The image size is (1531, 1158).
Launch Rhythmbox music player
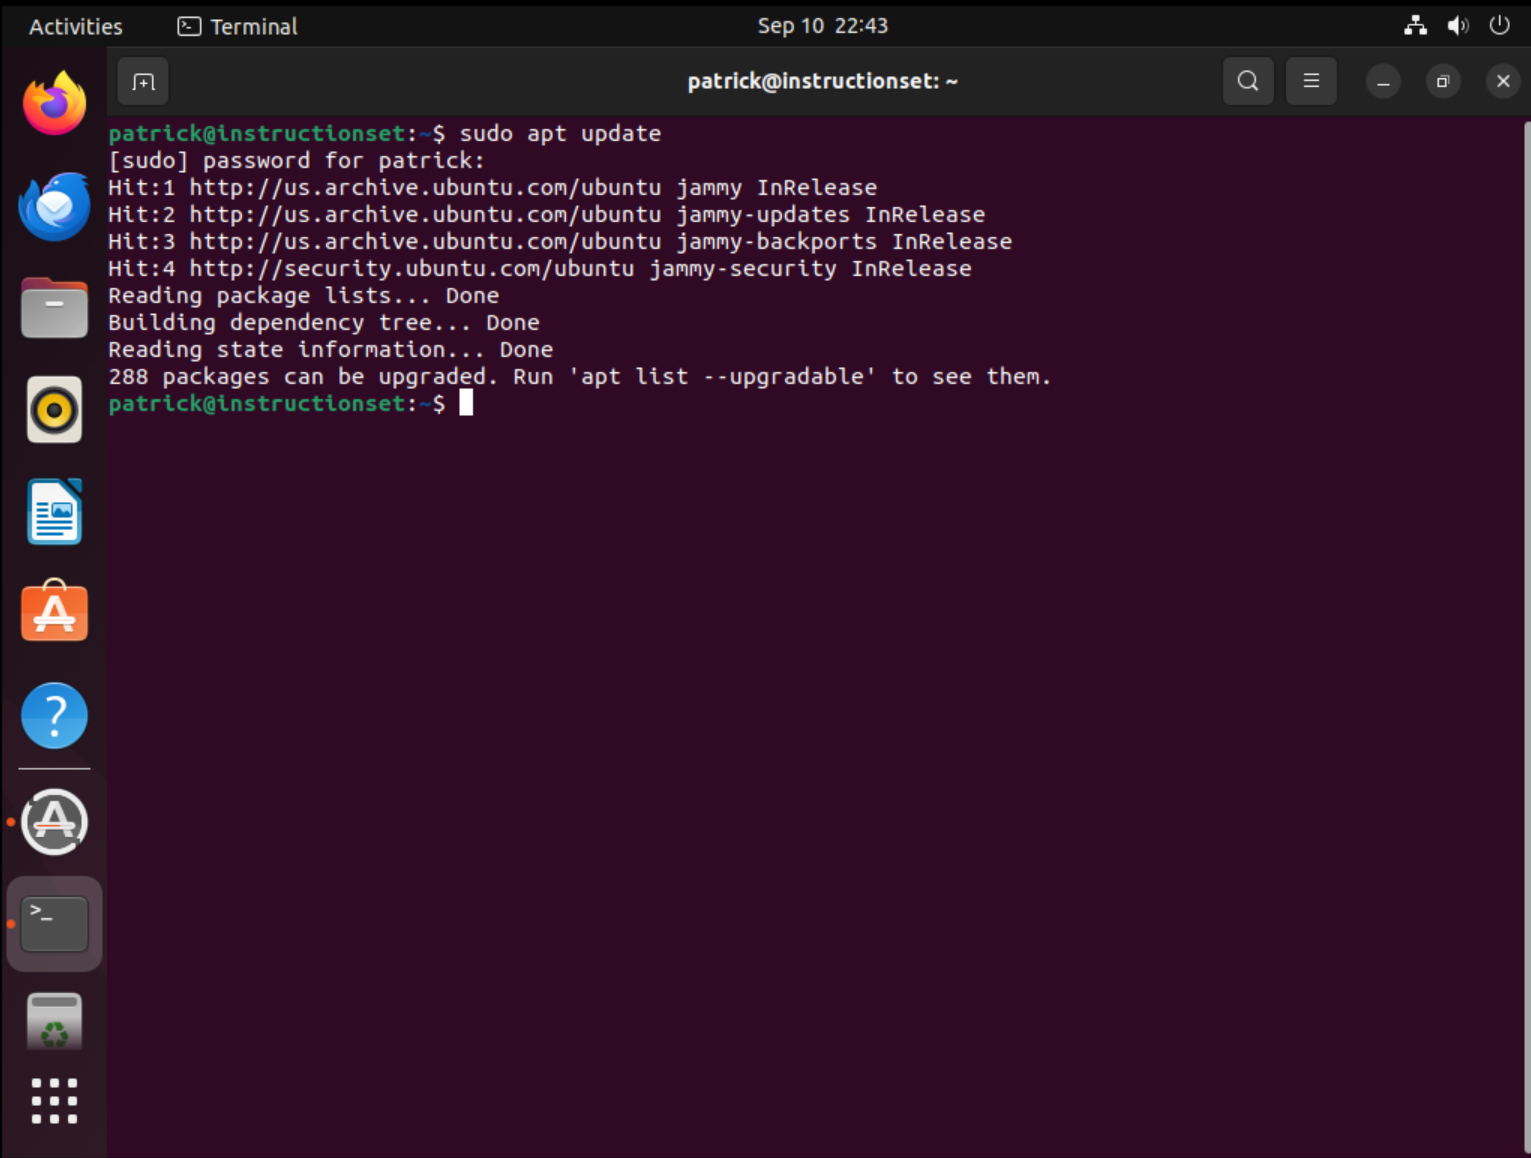coord(55,410)
